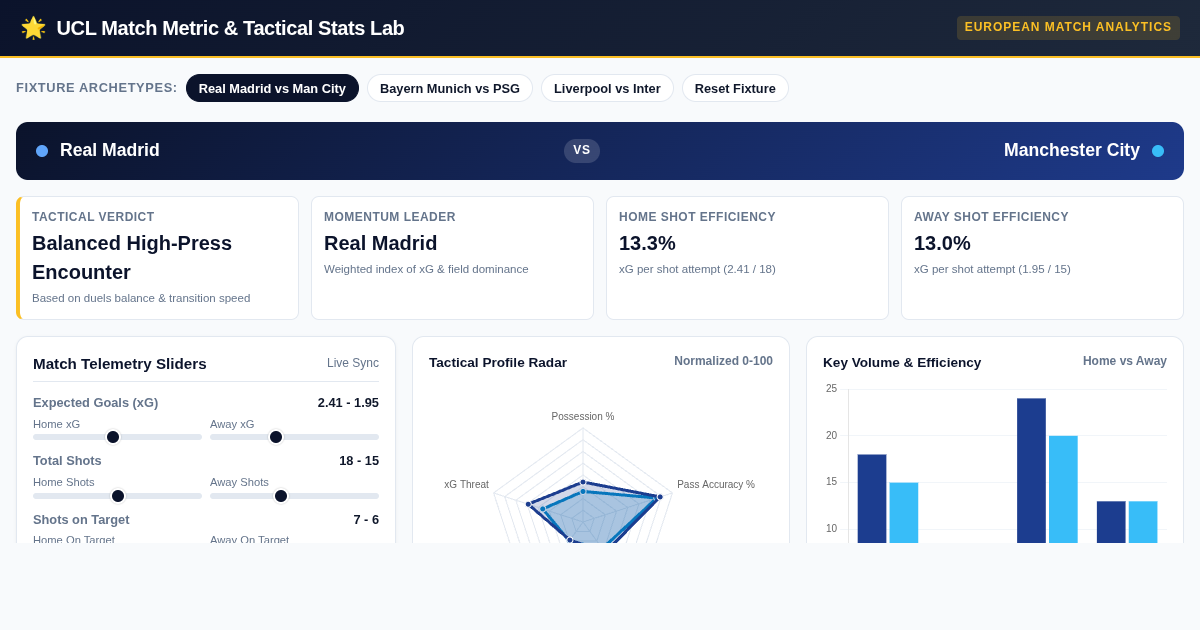Screen dimensions: 1200x630
Task: Click the Tactical Verdict card
Action: (157, 258)
